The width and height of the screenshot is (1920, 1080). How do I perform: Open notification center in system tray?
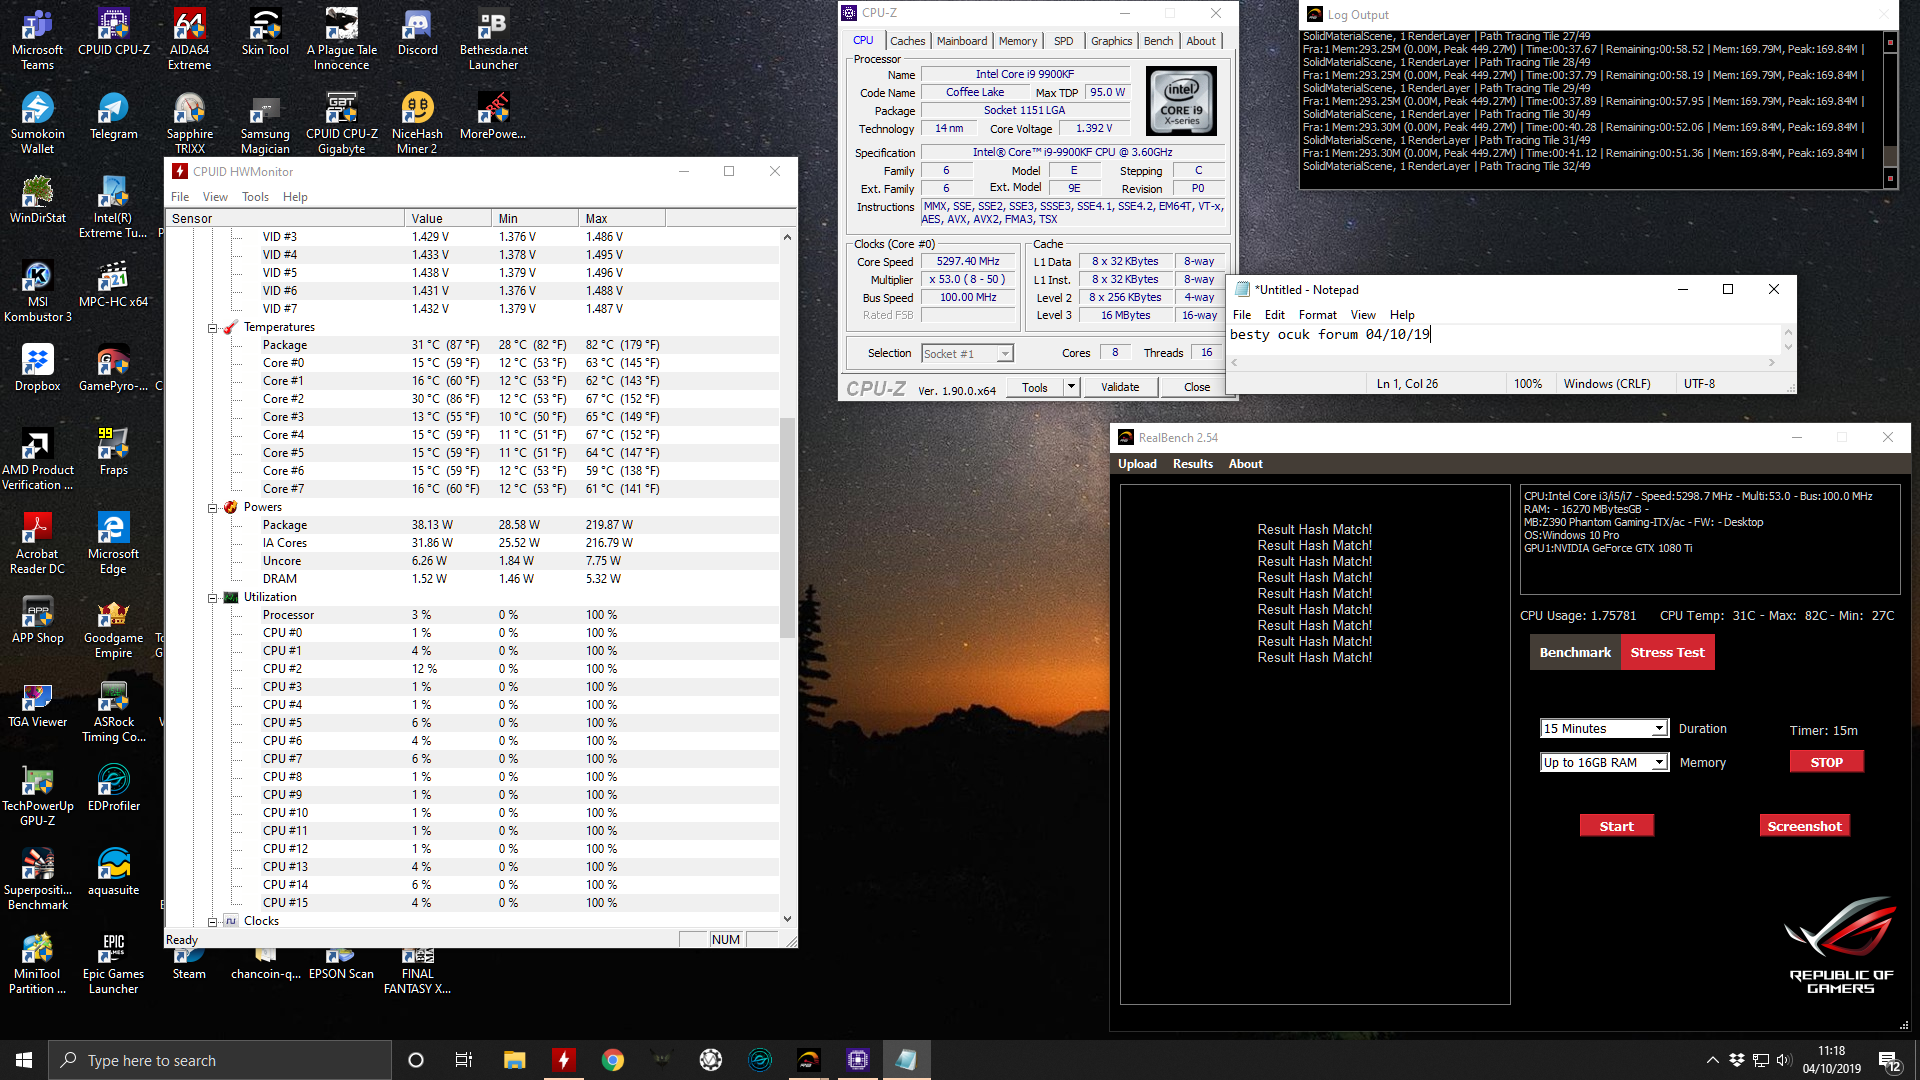(1890, 1060)
